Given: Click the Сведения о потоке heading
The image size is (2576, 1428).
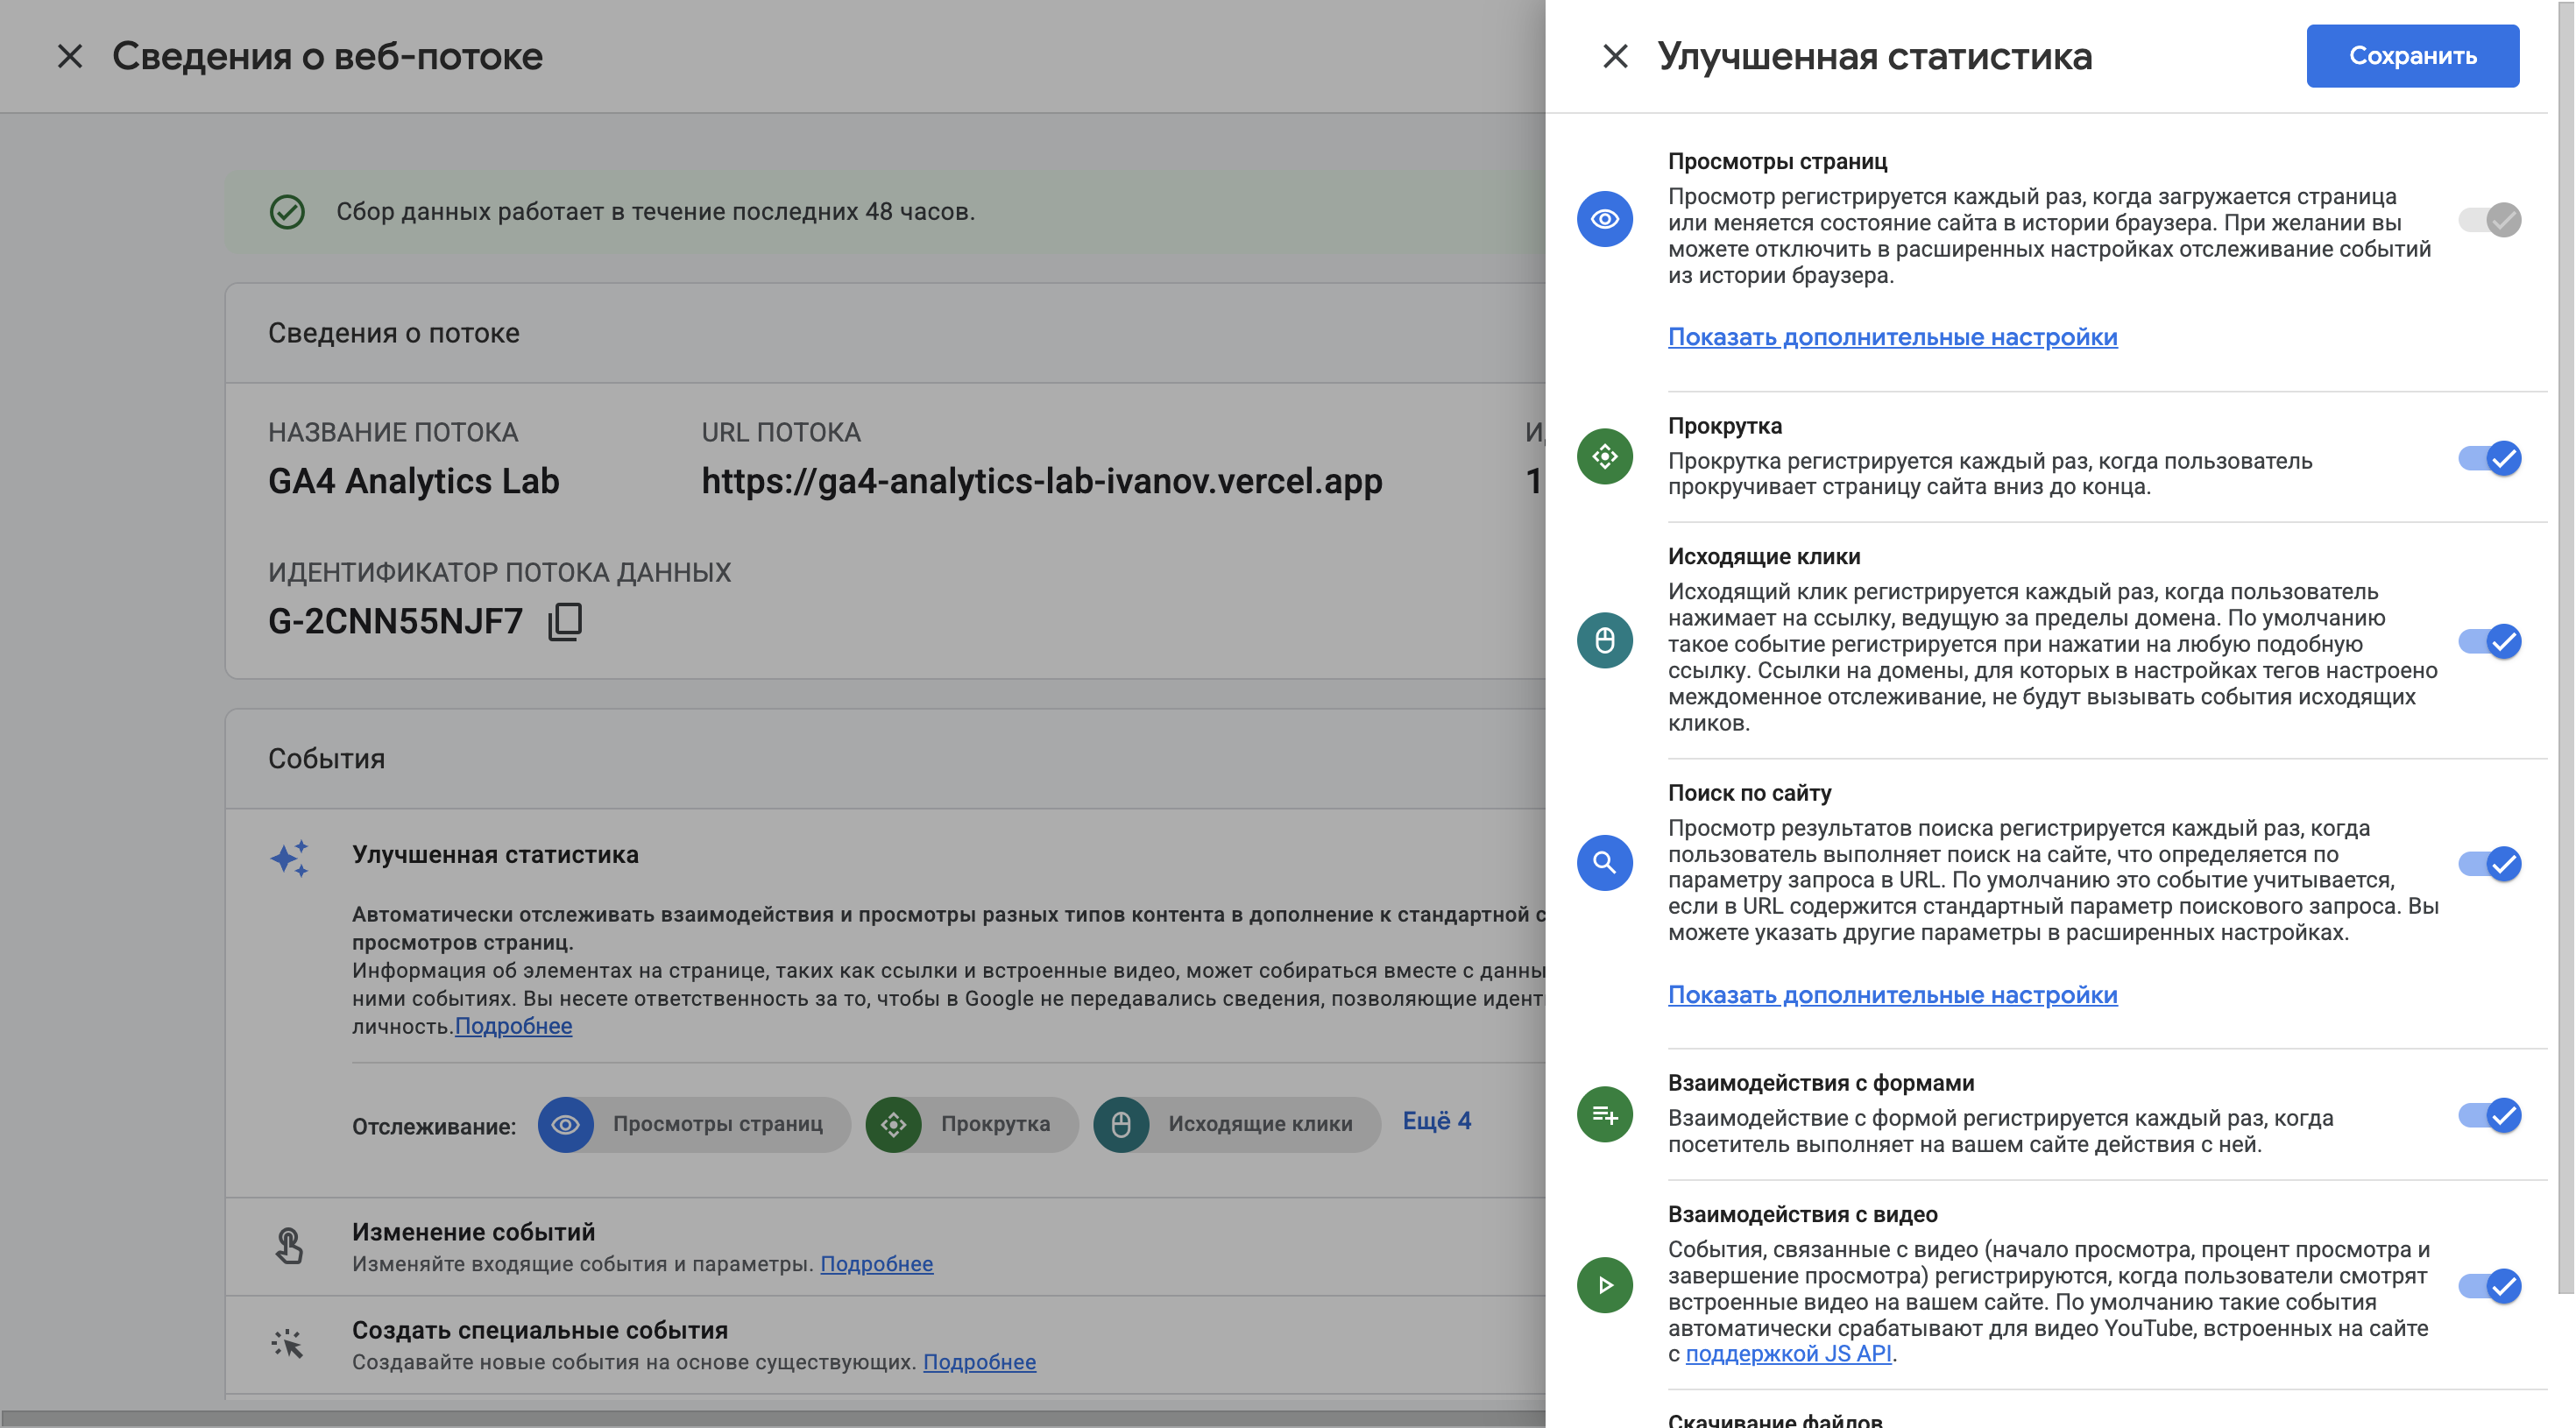Looking at the screenshot, I should tap(393, 333).
